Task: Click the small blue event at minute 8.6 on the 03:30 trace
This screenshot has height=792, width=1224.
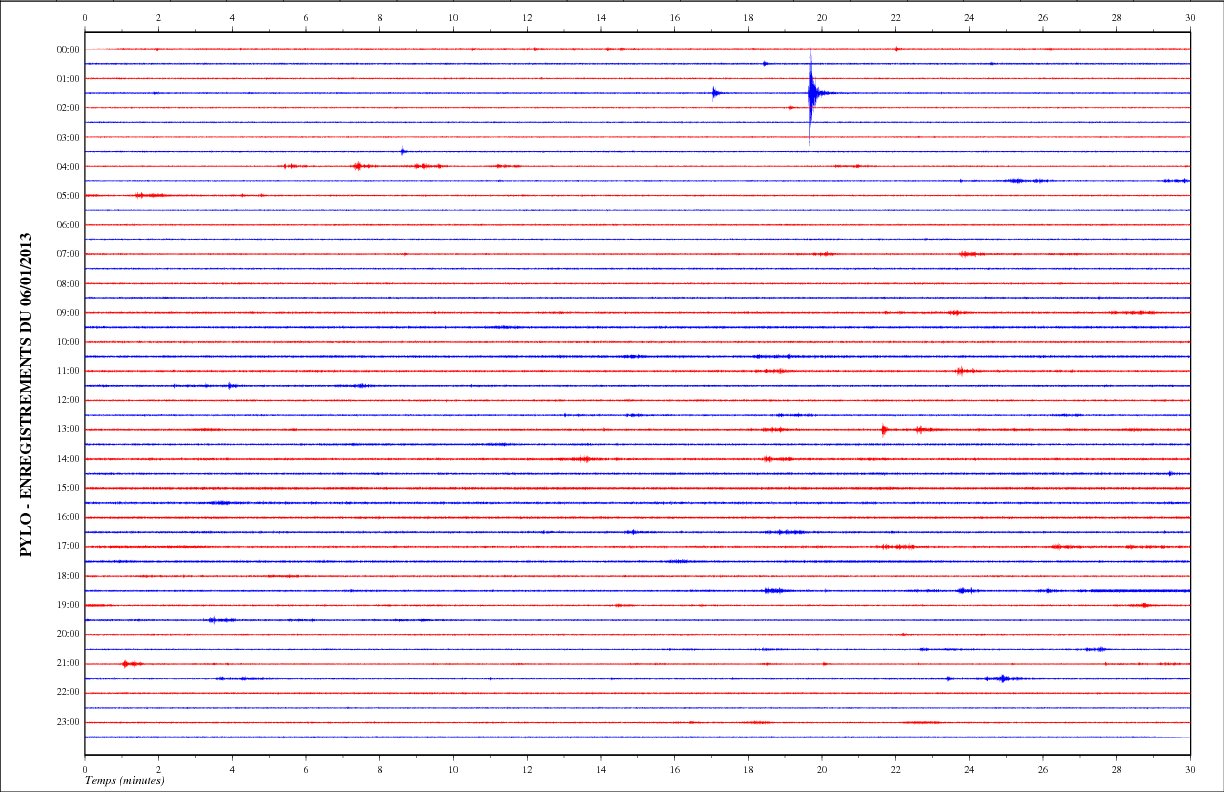Action: coord(402,151)
